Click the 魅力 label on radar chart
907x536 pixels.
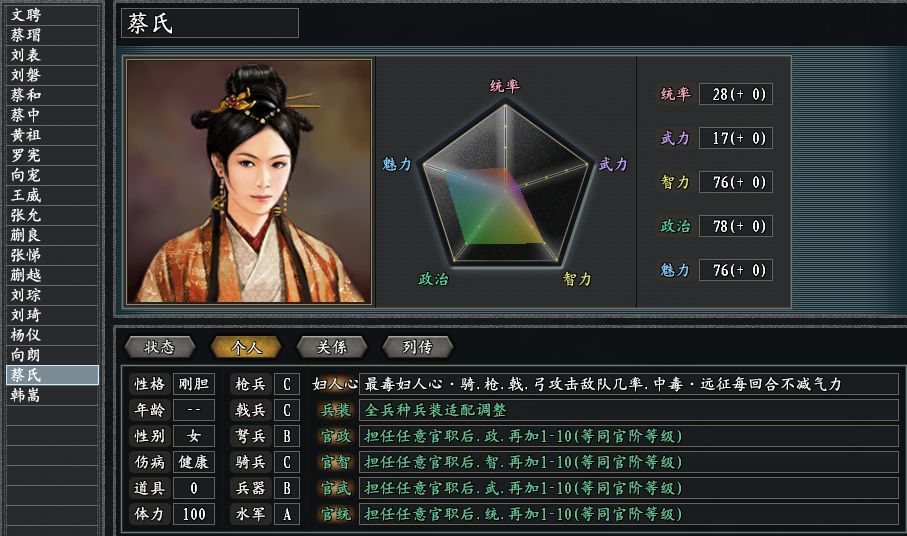click(397, 164)
